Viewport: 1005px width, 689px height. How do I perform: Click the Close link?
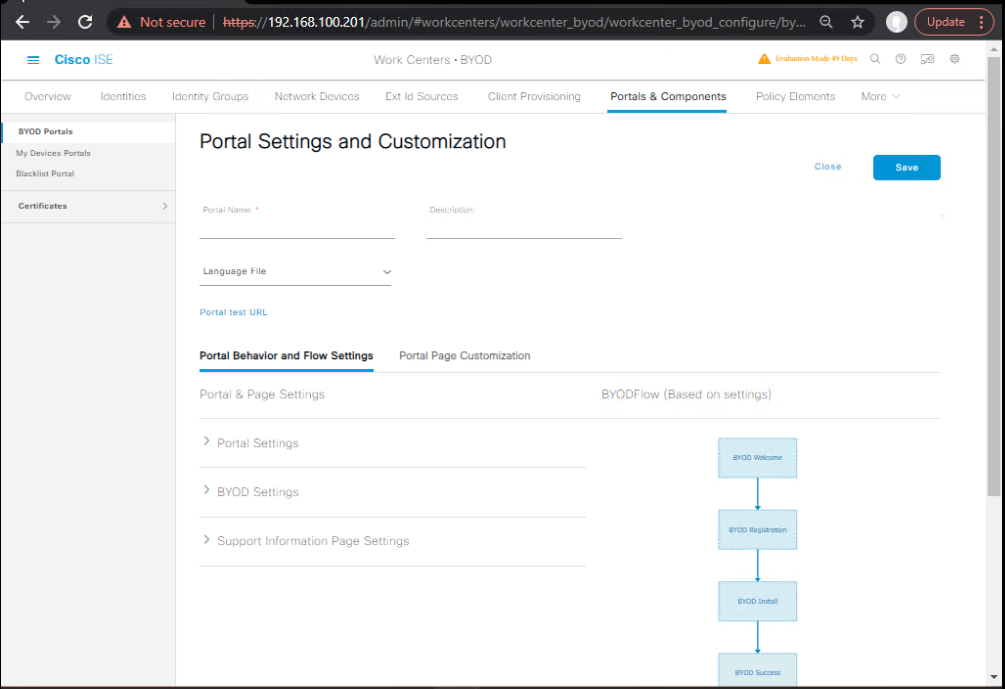pyautogui.click(x=827, y=167)
